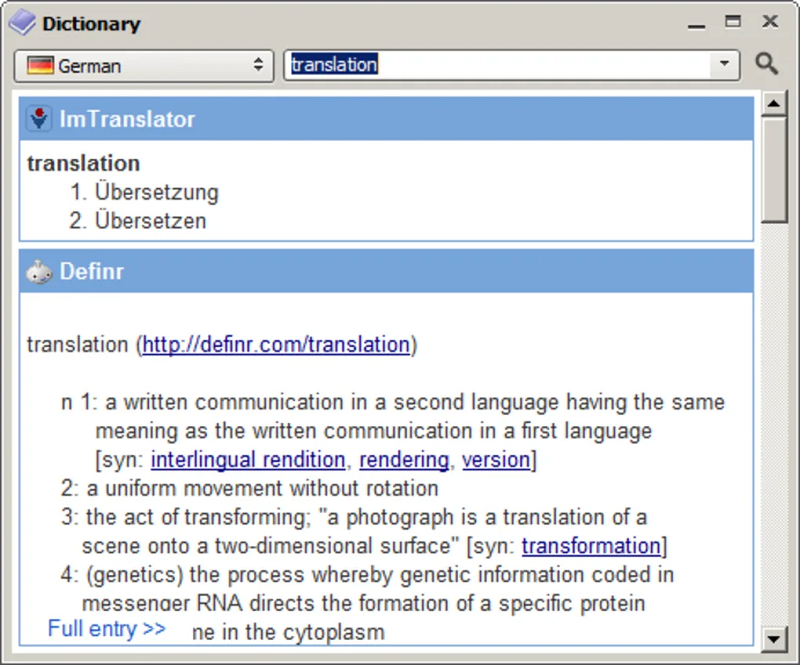Click the Dictionary book icon in title bar
The width and height of the screenshot is (800, 665).
(22, 22)
